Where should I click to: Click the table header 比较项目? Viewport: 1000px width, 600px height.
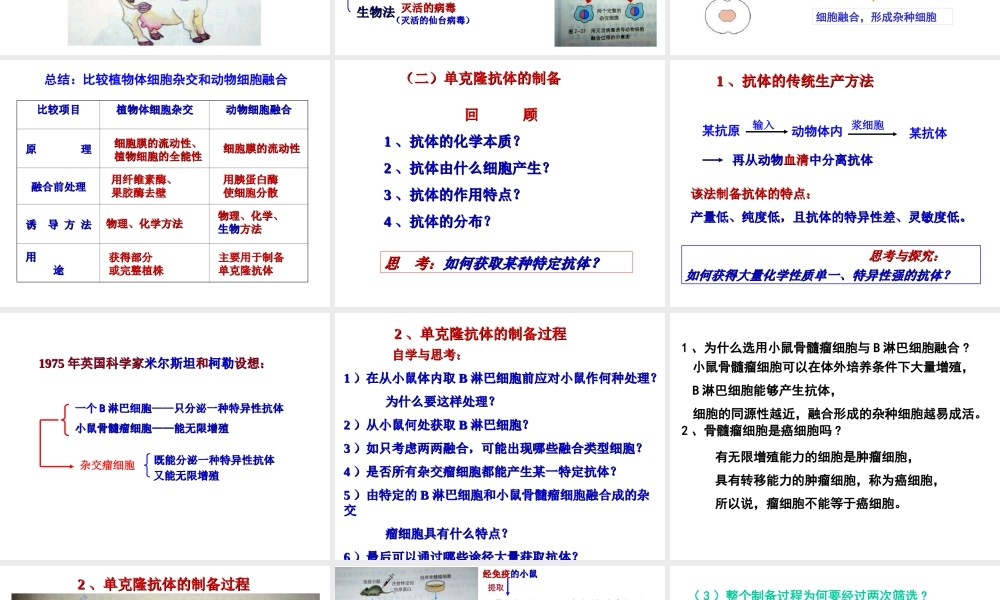(x=58, y=110)
